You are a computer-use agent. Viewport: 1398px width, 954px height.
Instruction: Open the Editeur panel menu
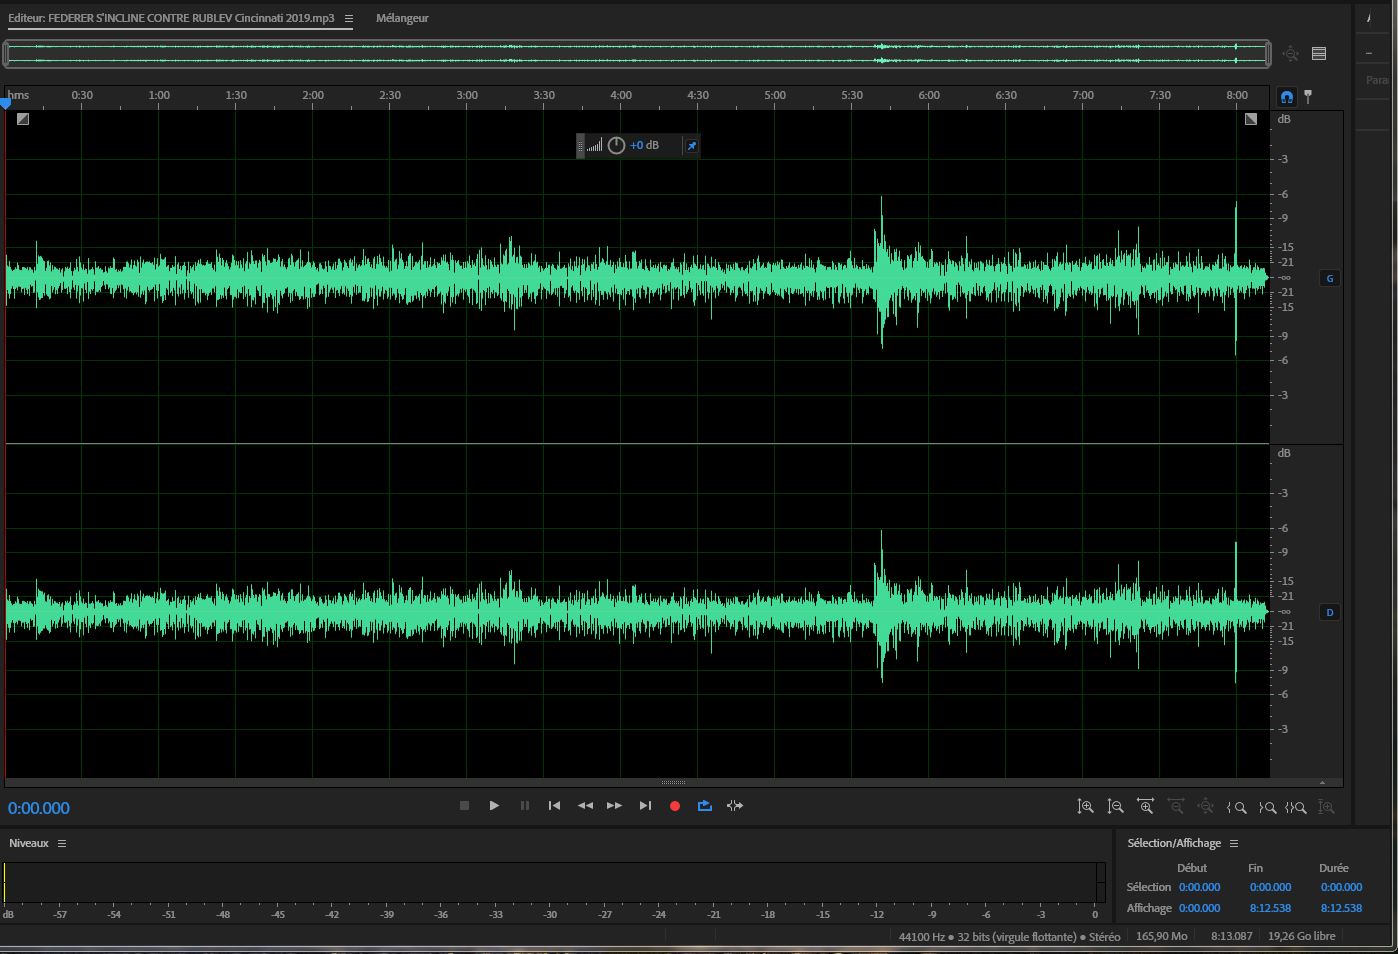tap(349, 19)
